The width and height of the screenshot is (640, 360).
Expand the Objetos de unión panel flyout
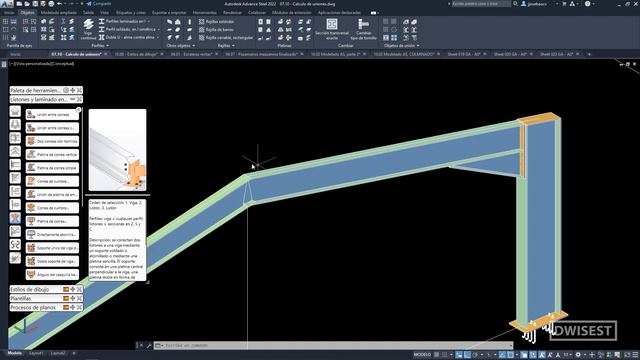401,46
